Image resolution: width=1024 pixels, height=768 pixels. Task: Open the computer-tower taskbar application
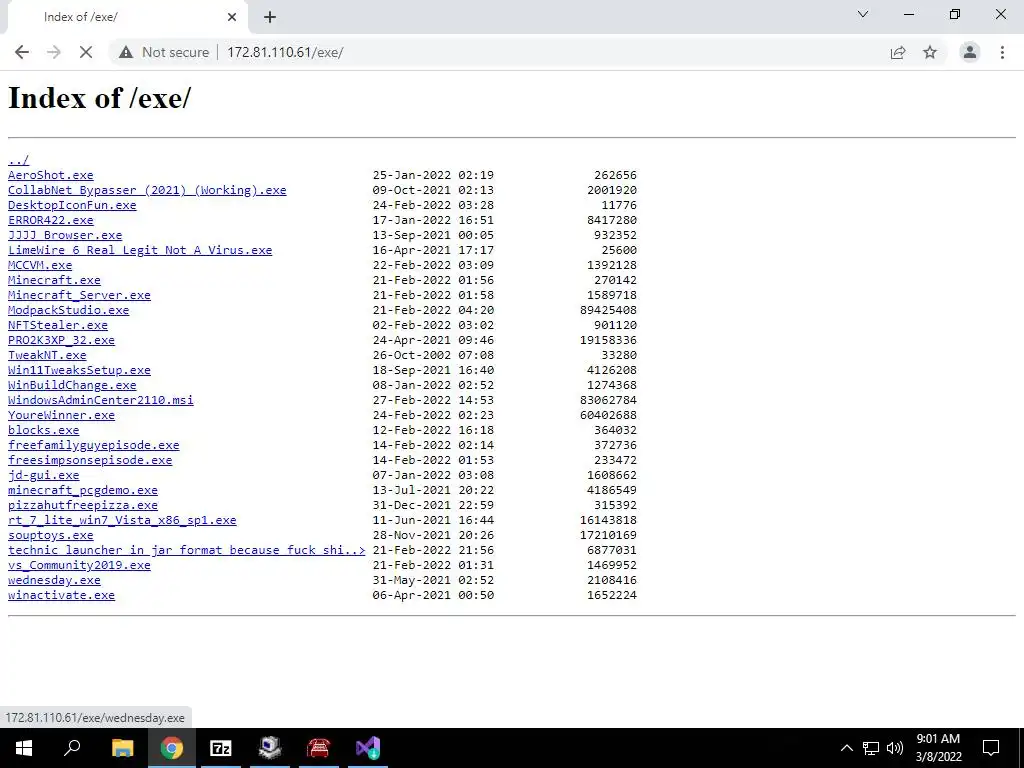[269, 748]
